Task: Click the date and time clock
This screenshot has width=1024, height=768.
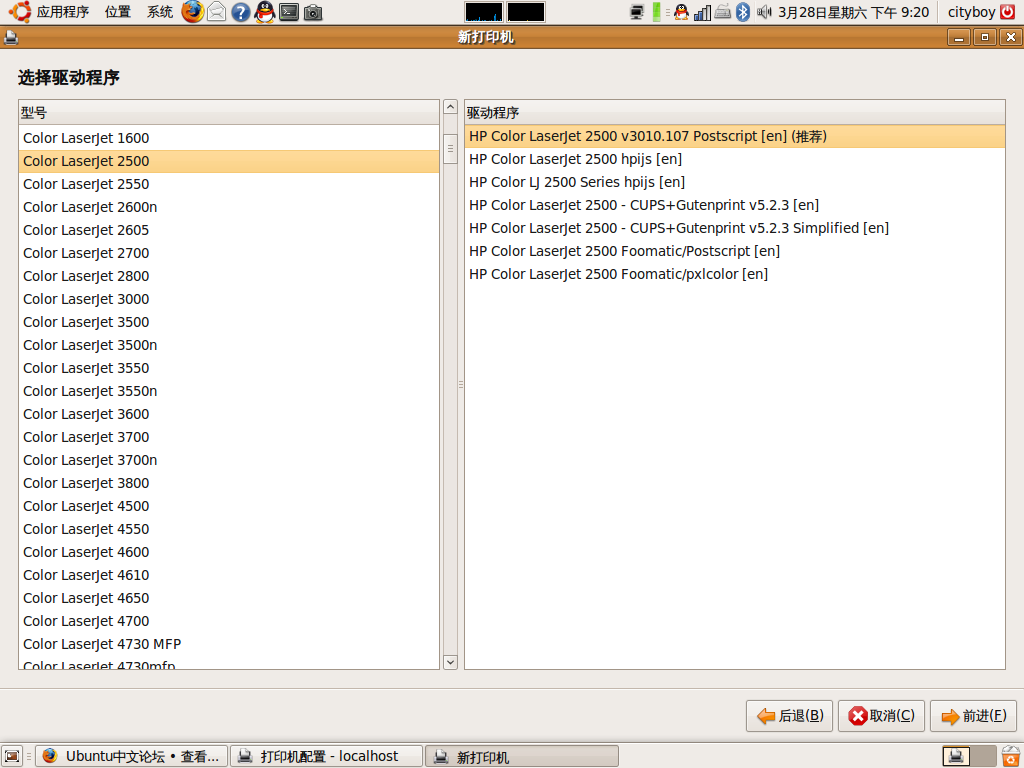Action: (x=853, y=12)
